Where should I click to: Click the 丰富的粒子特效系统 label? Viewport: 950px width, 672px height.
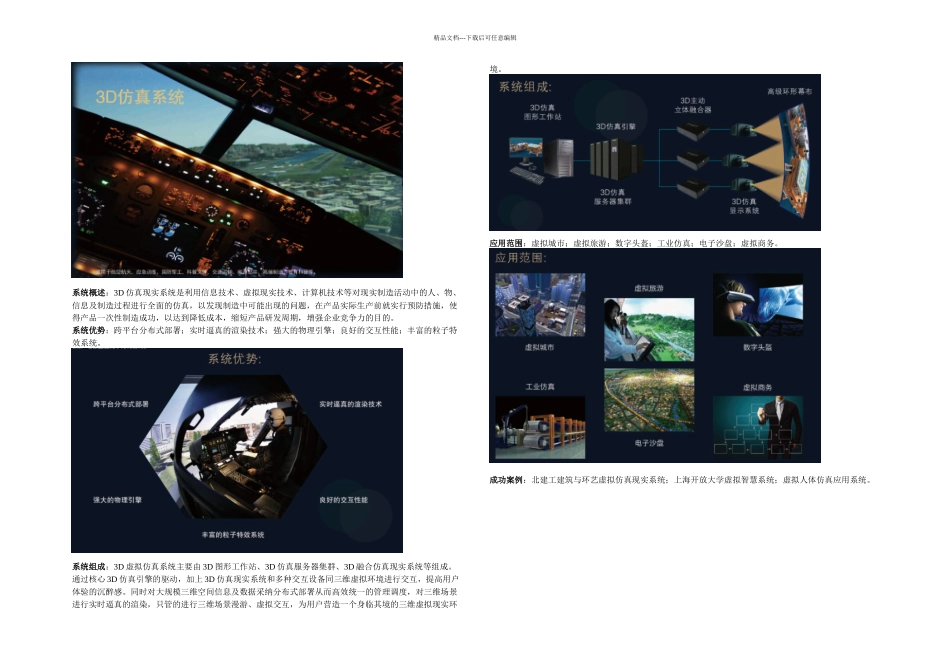click(x=233, y=534)
